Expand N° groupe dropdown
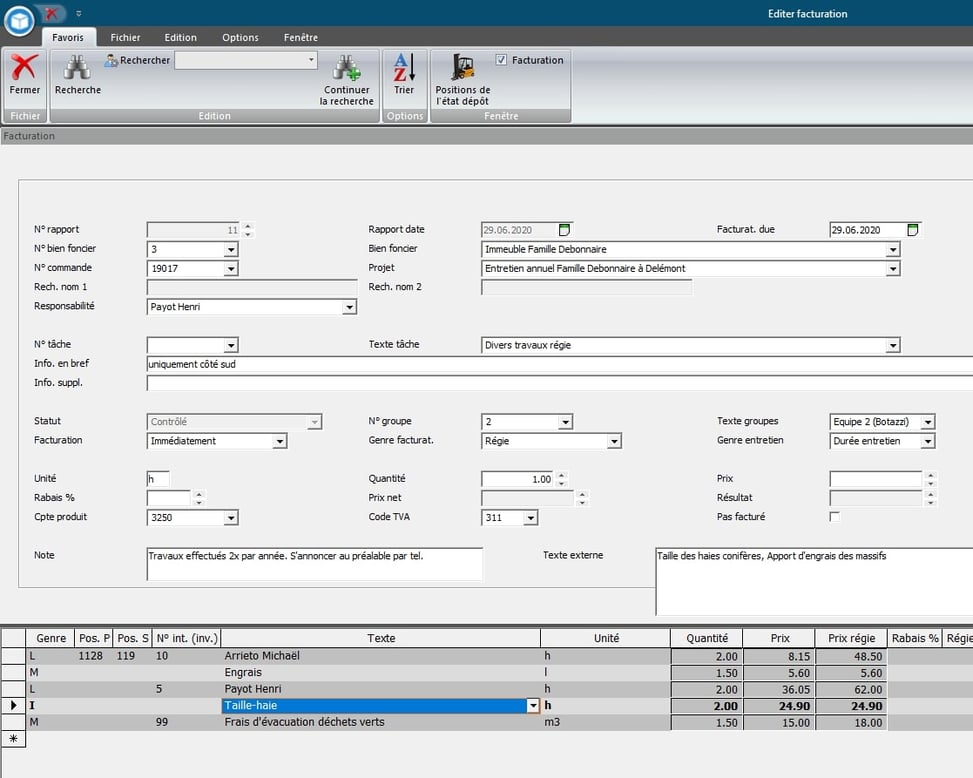 tap(565, 422)
